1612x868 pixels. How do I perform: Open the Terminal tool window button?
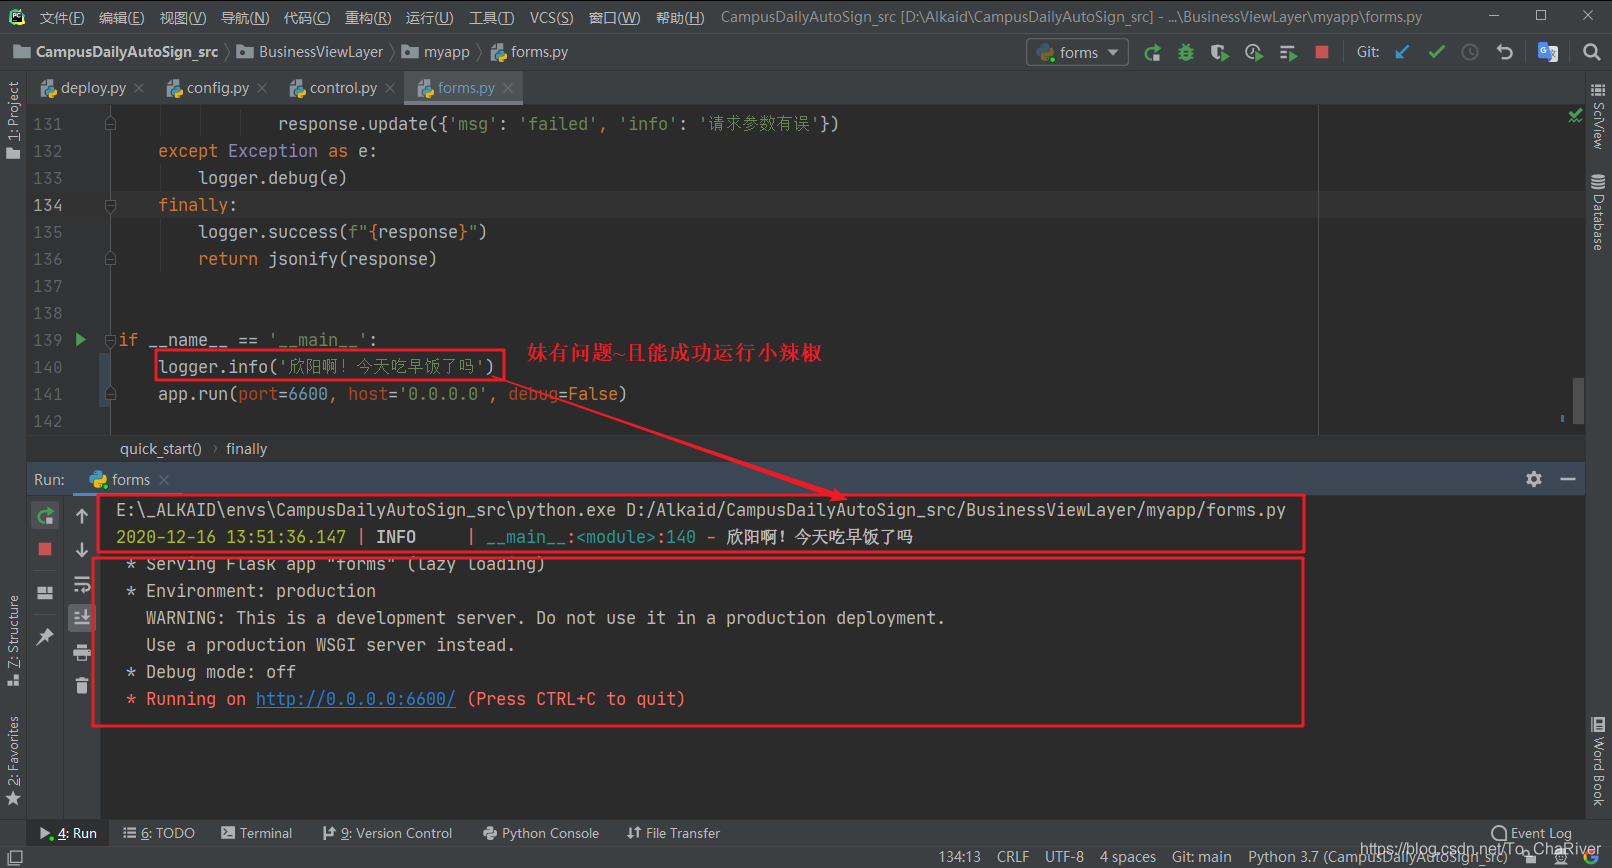click(257, 833)
